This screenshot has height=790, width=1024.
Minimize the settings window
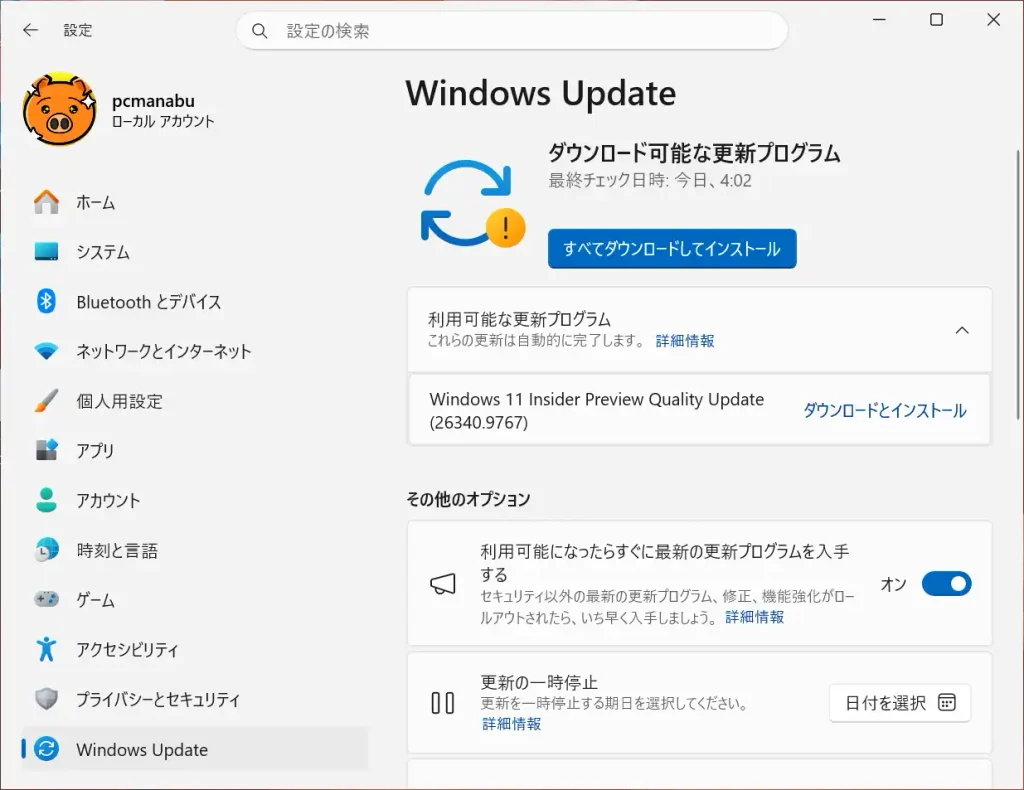pyautogui.click(x=880, y=20)
